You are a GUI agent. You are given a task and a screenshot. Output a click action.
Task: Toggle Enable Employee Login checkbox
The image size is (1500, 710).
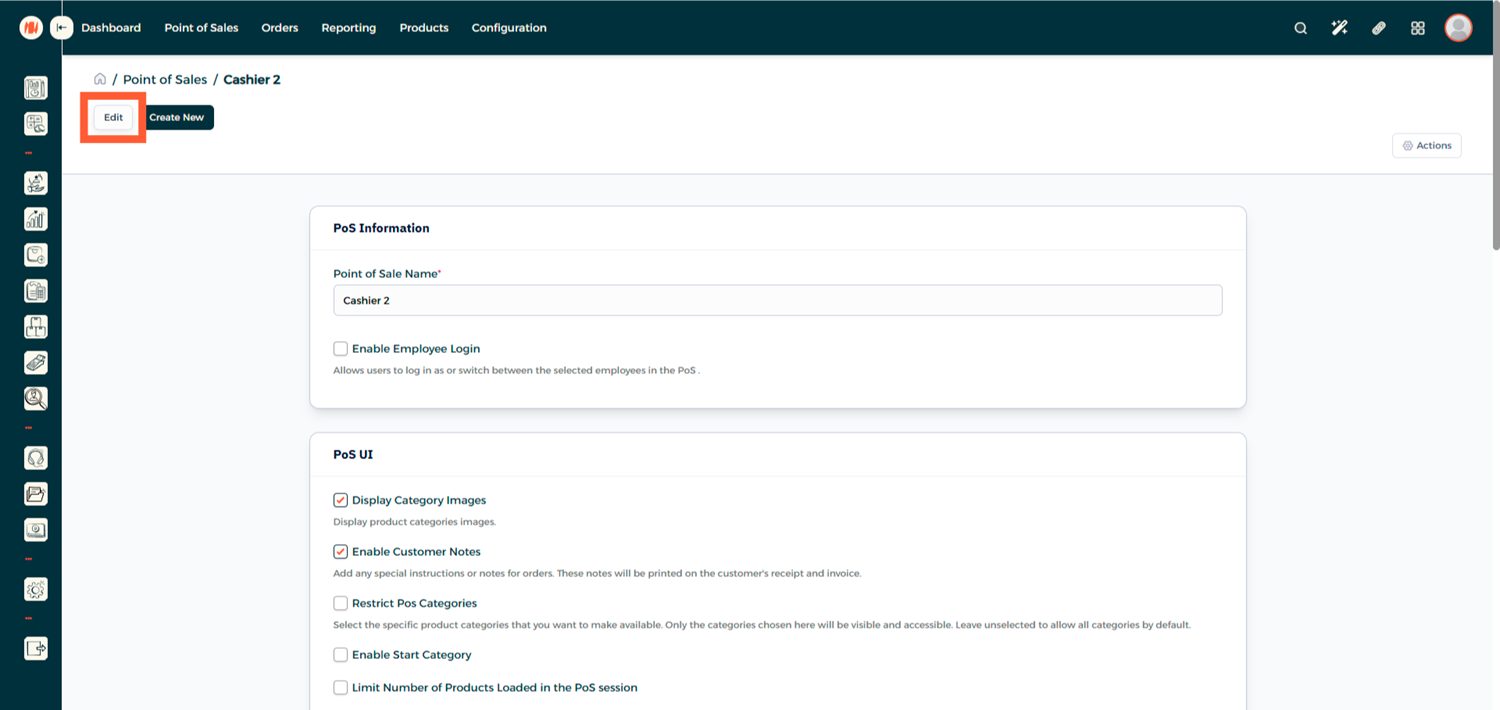pos(341,349)
